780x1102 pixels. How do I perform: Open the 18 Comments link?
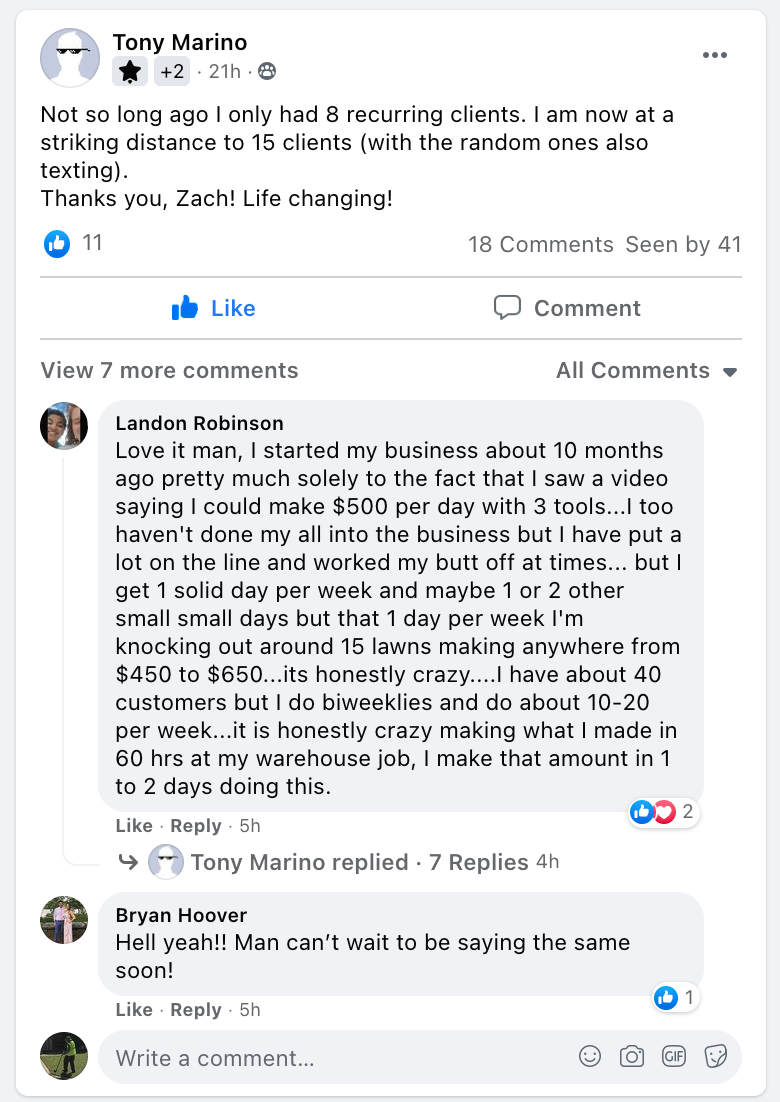coord(540,244)
